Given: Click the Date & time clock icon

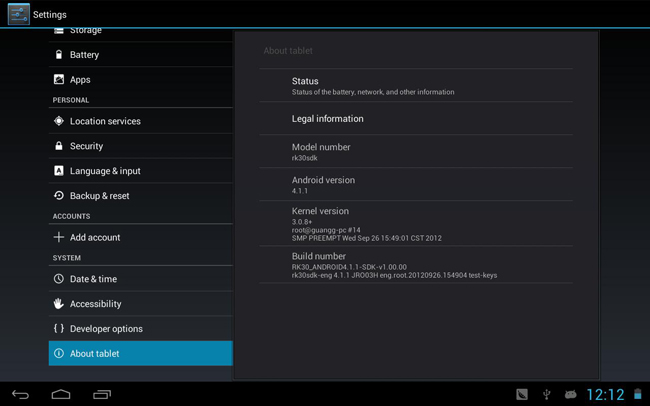Looking at the screenshot, I should point(59,278).
